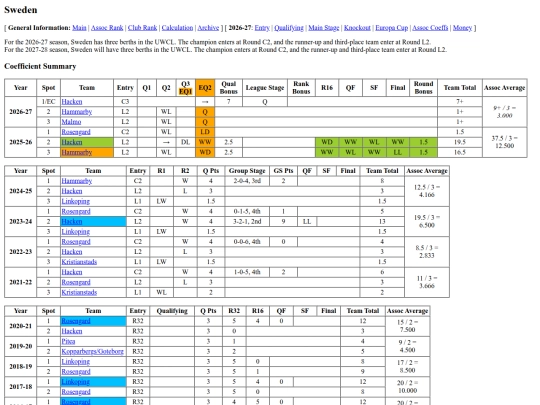Click Kristianstads in the 2022-23 season rows

pos(79,262)
